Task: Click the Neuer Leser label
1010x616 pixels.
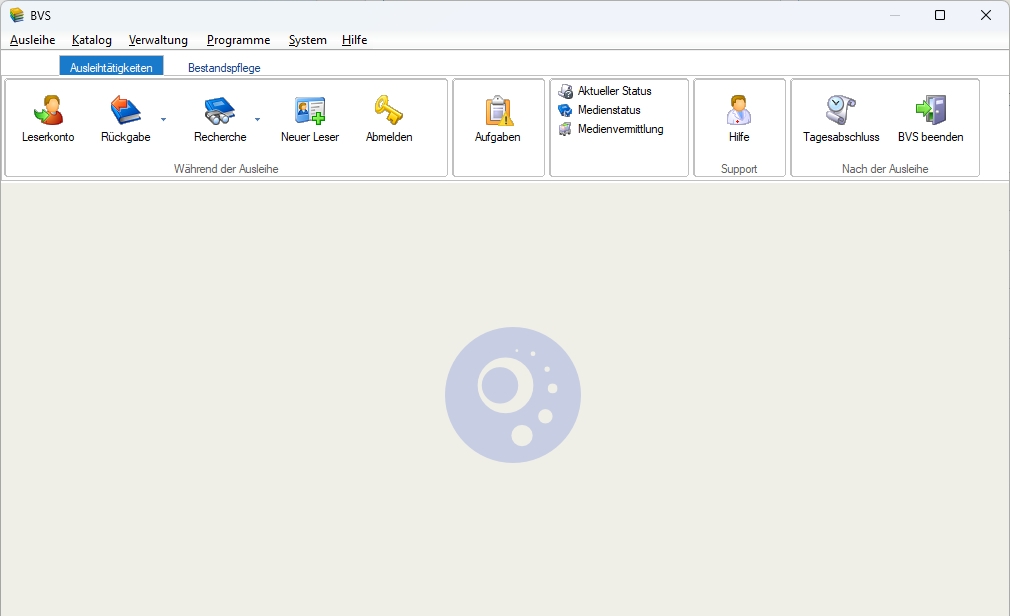Action: [x=310, y=137]
